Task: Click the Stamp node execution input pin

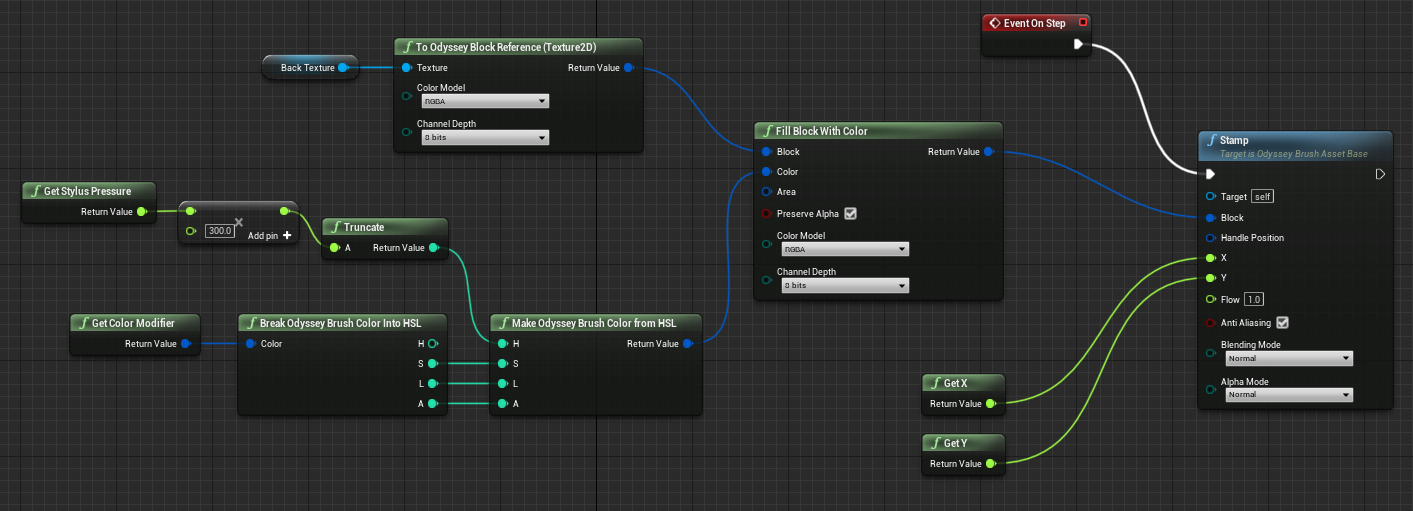Action: click(x=1211, y=174)
